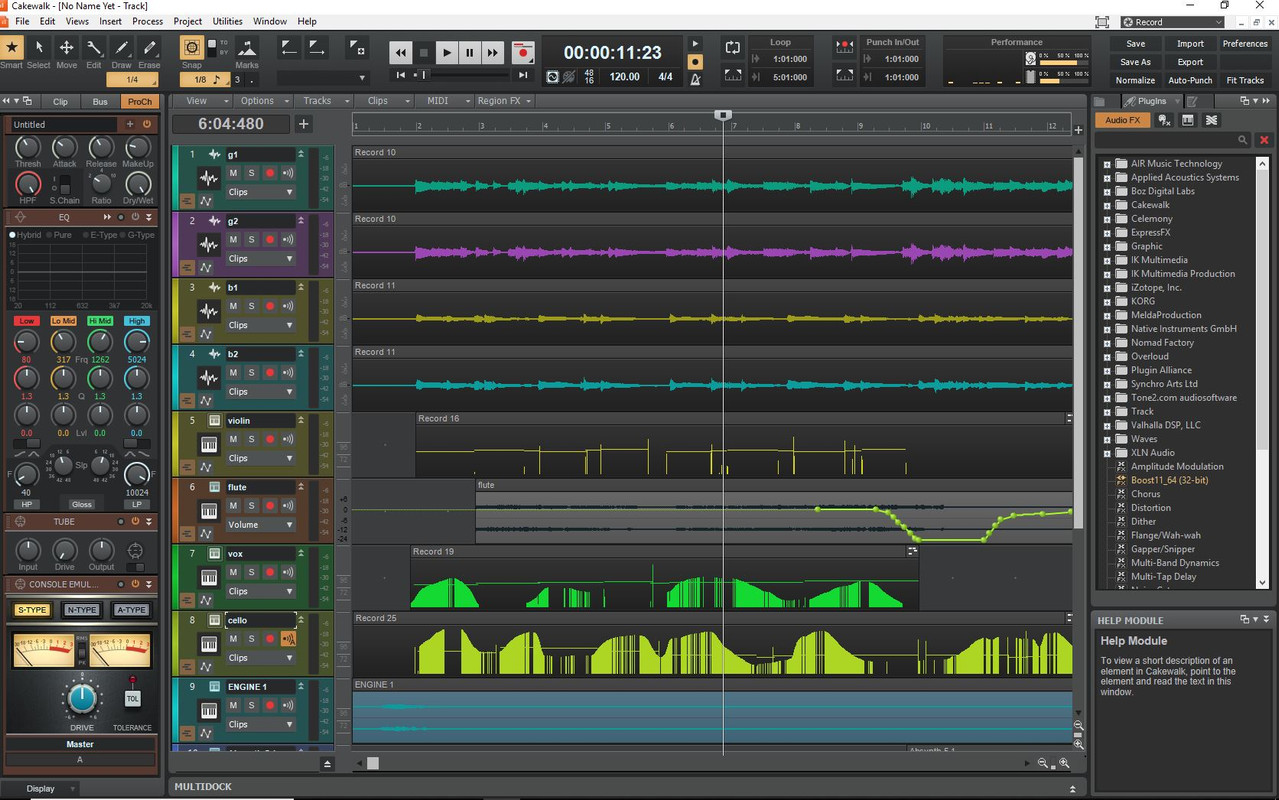
Task: Clear the plugin search with red X
Action: tap(1264, 140)
